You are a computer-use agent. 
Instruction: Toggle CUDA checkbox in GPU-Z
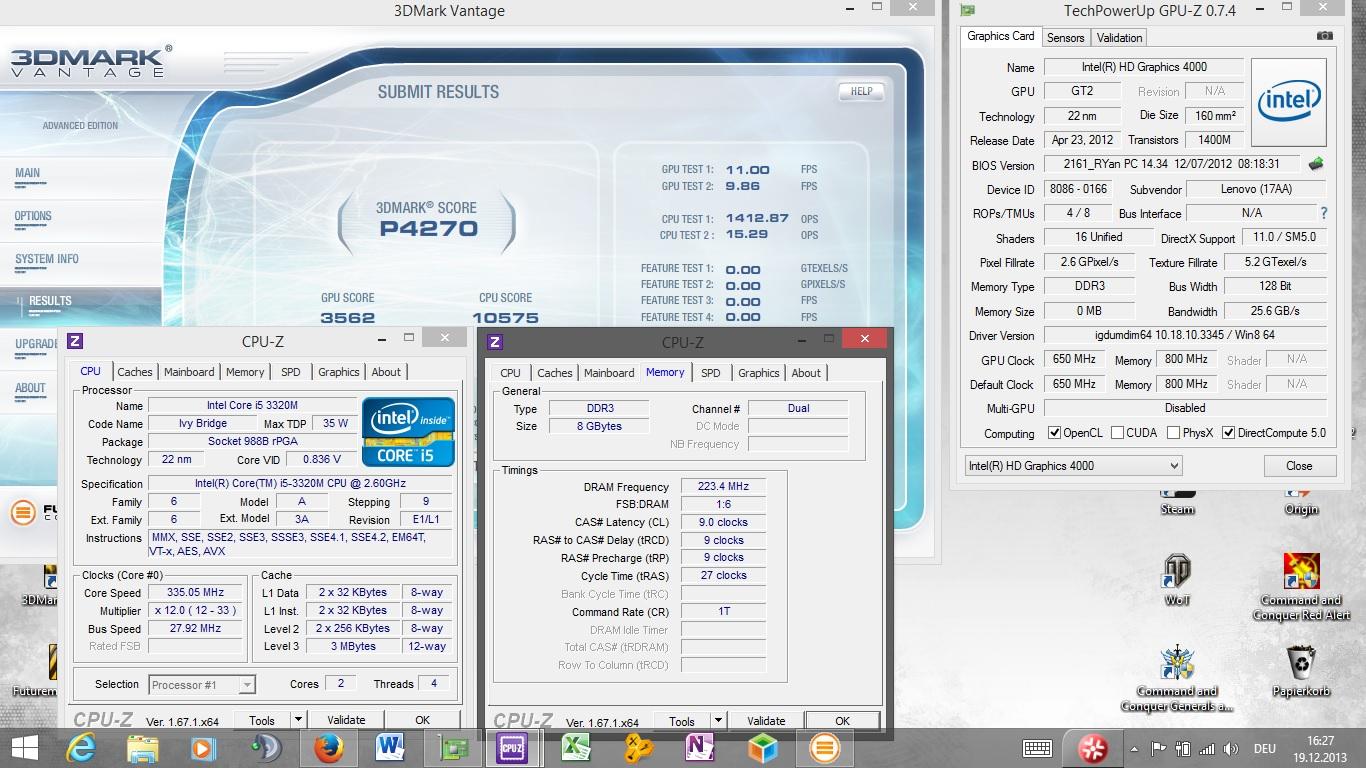[1117, 433]
